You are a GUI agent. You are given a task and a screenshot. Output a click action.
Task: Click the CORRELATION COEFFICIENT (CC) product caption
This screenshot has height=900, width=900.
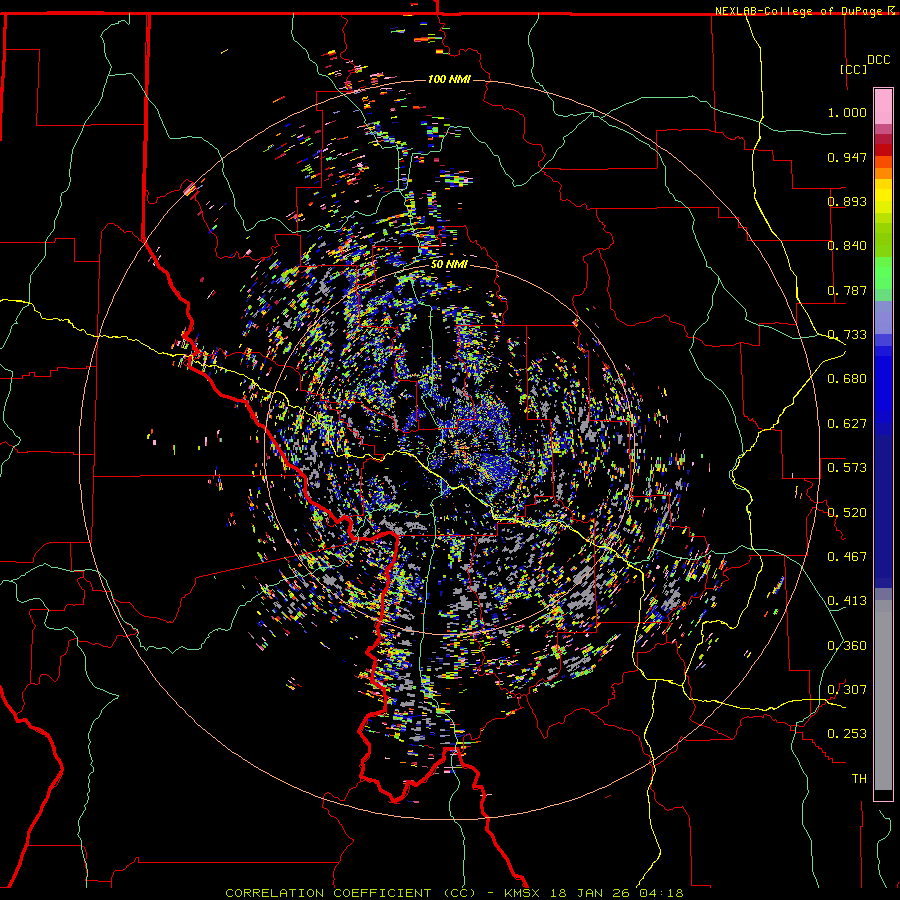pyautogui.click(x=350, y=893)
